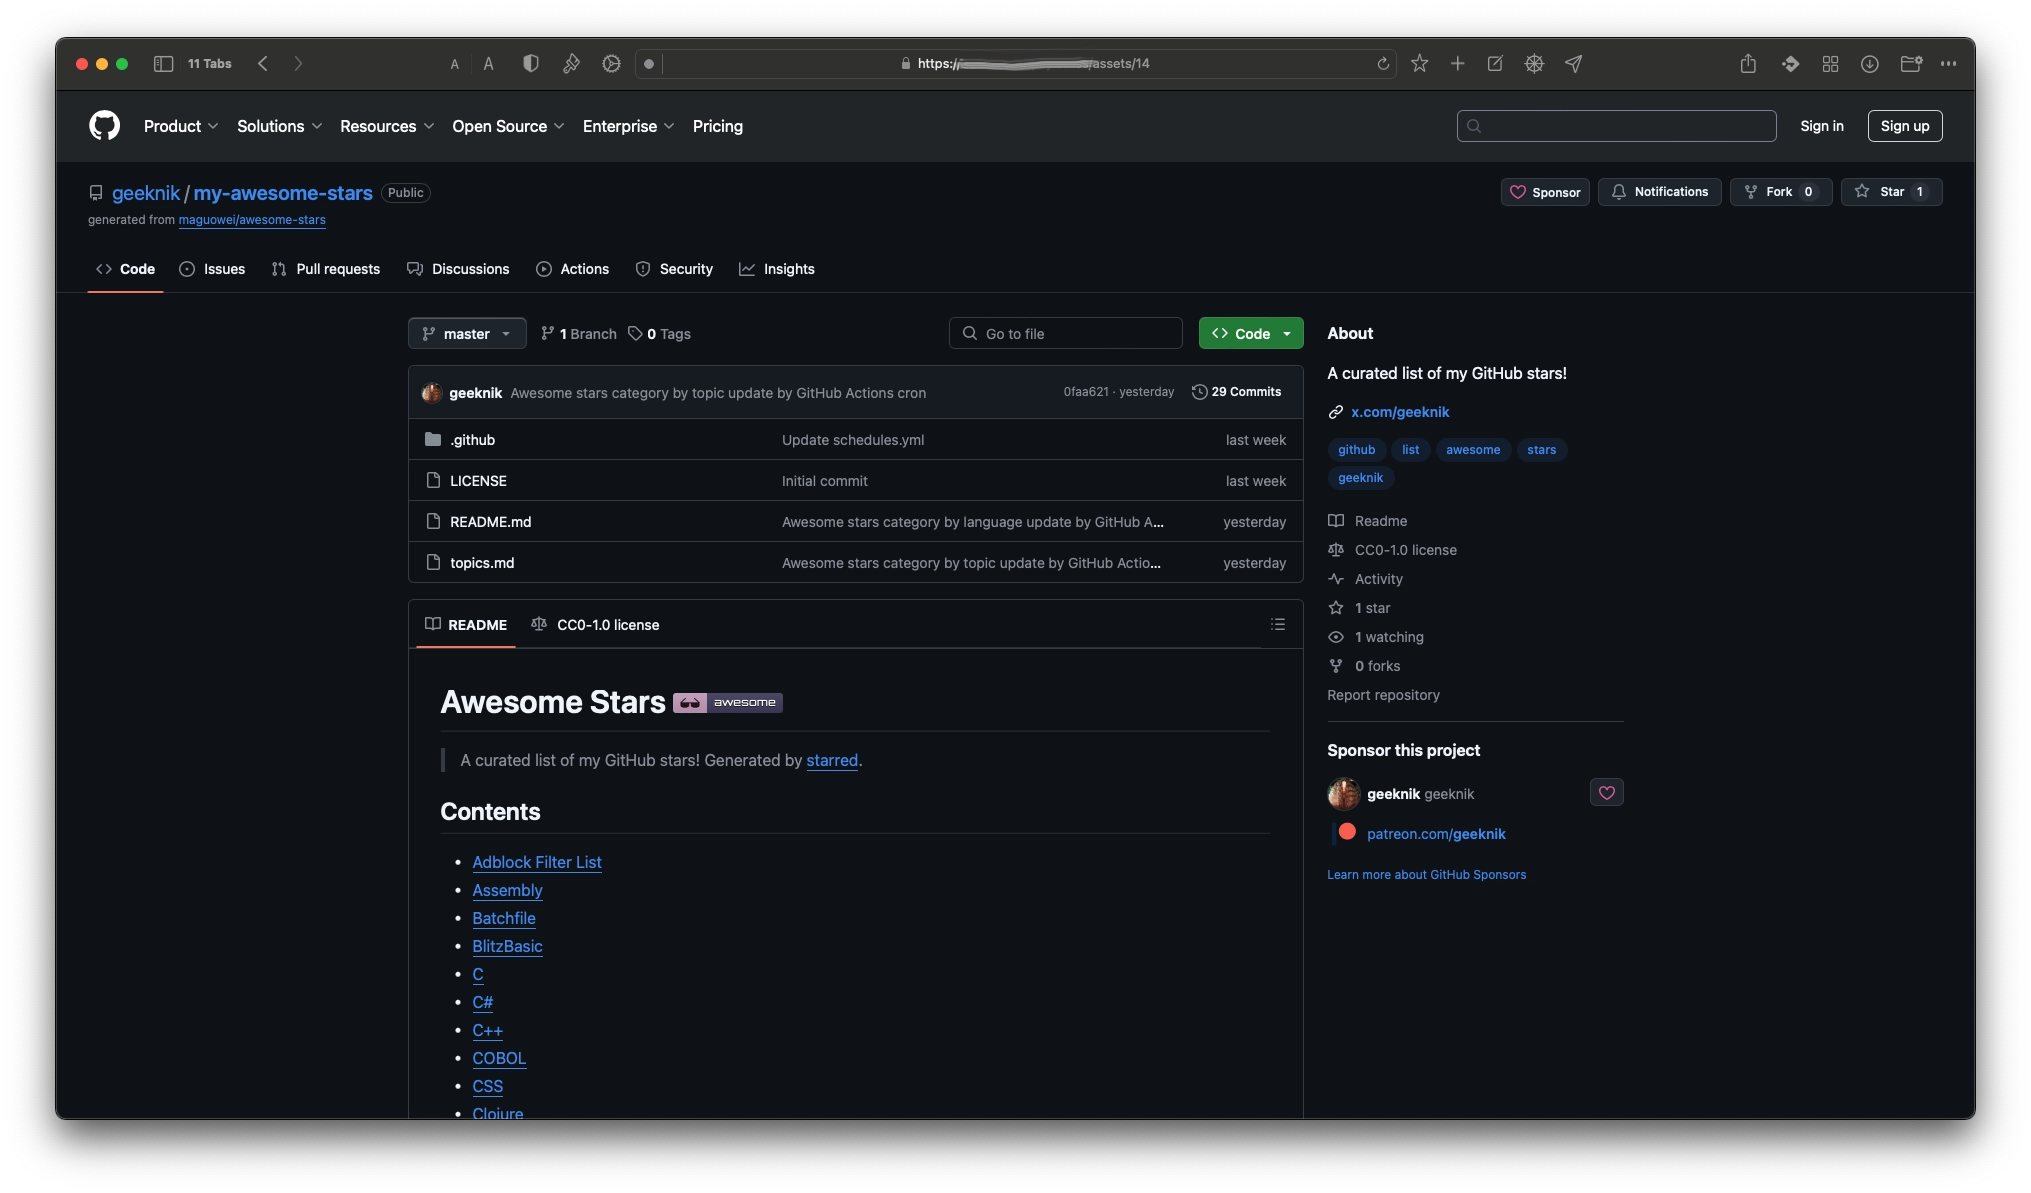Open the master branch dropdown
Image resolution: width=2031 pixels, height=1193 pixels.
(x=466, y=333)
